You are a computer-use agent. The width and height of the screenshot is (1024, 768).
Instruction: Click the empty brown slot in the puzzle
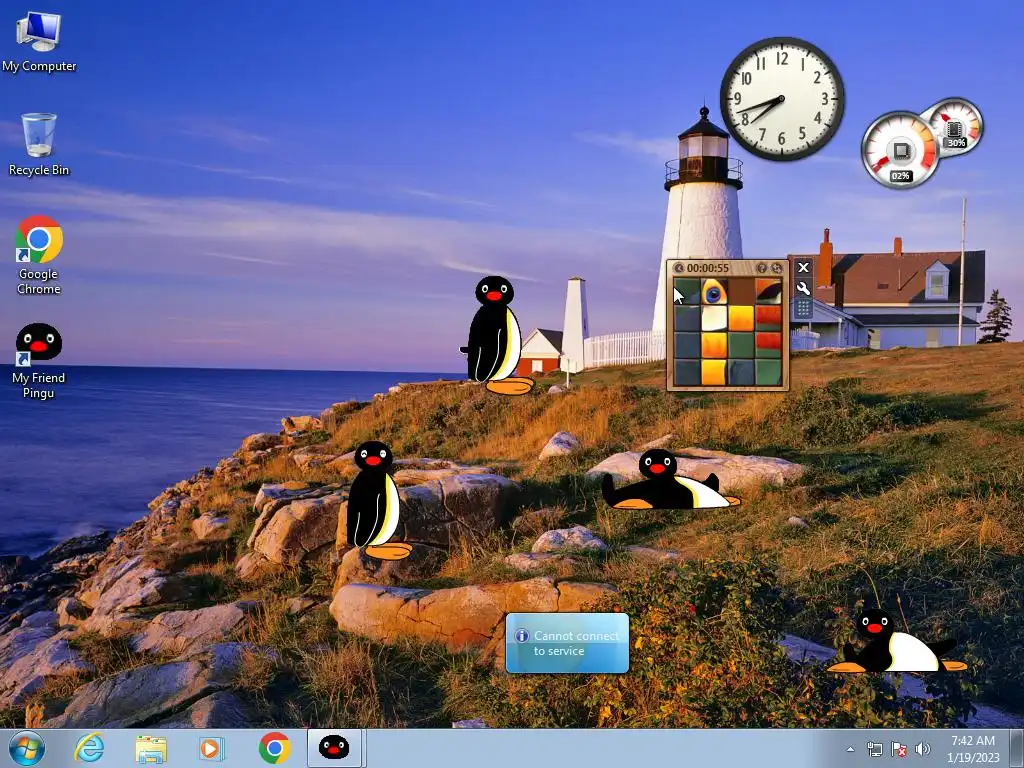741,292
